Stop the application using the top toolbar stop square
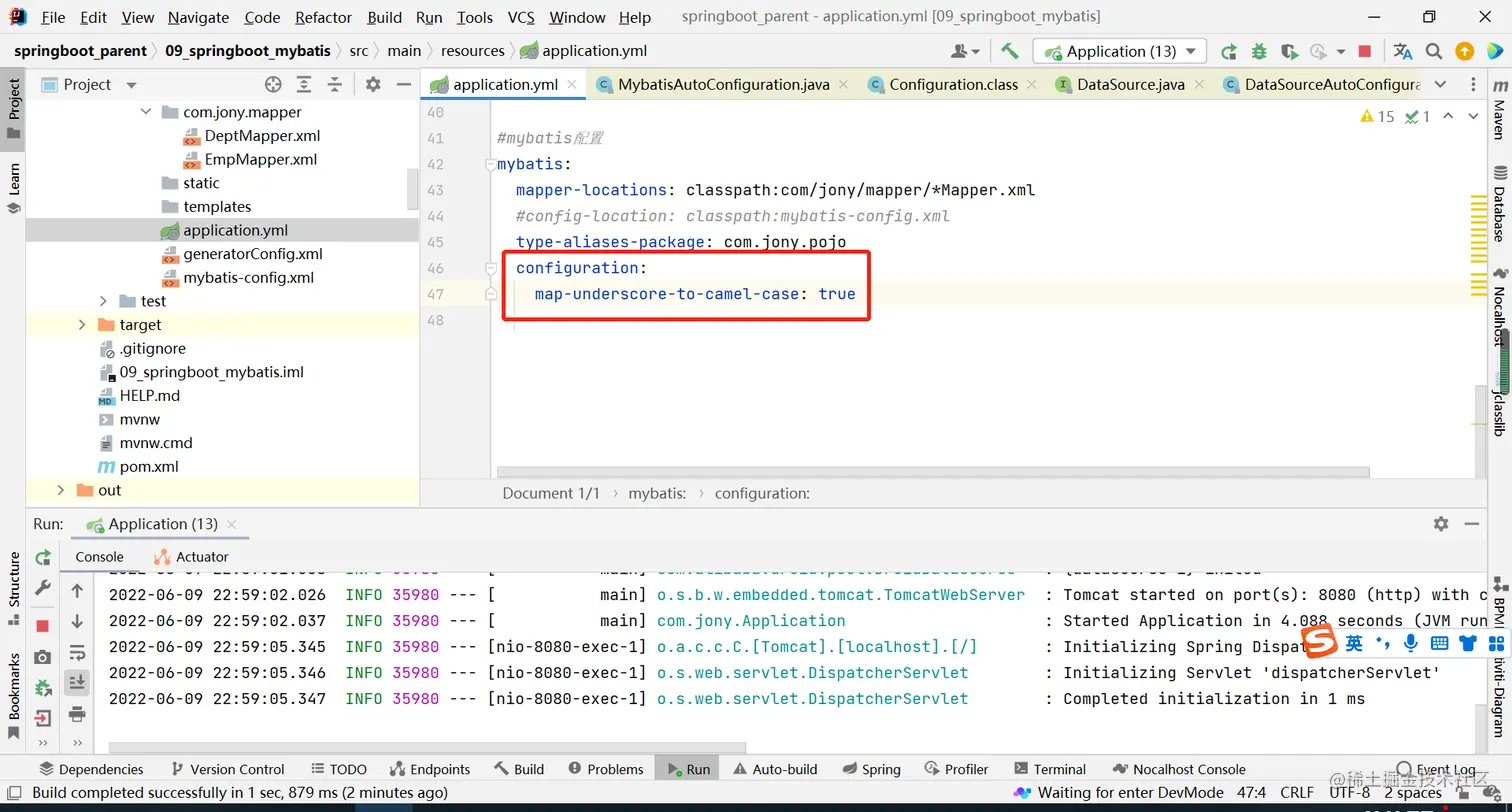1512x812 pixels. point(1365,51)
